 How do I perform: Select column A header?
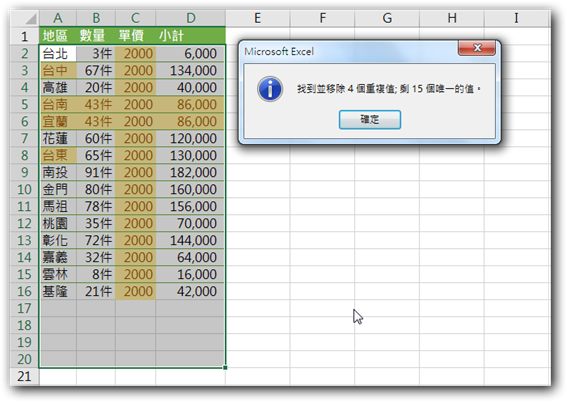click(58, 18)
